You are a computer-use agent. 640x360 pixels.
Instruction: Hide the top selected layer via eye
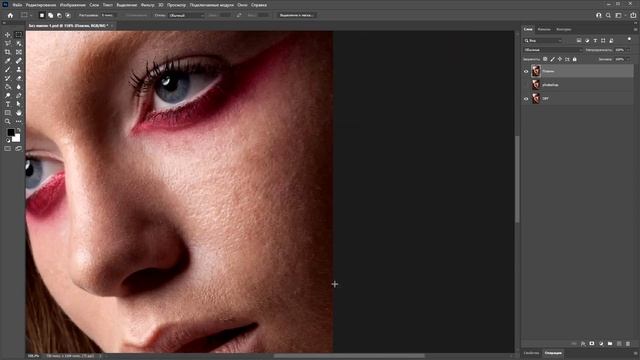(526, 71)
